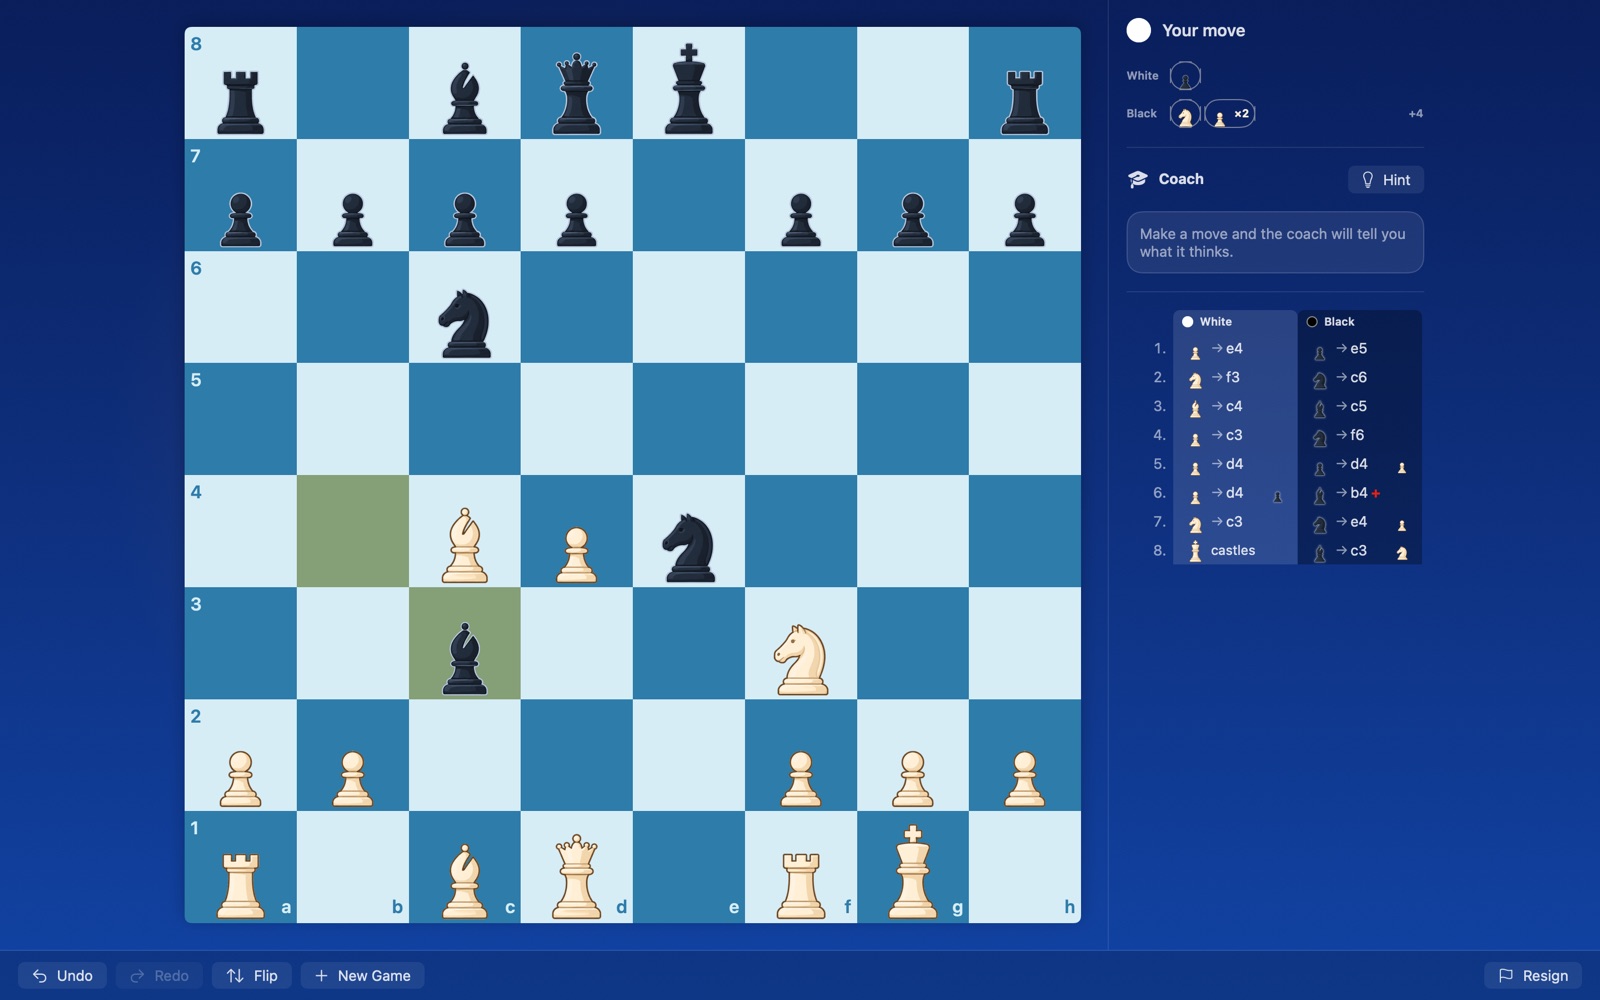Viewport: 1600px width, 1000px height.
Task: Click the empty d3 square
Action: pos(576,643)
